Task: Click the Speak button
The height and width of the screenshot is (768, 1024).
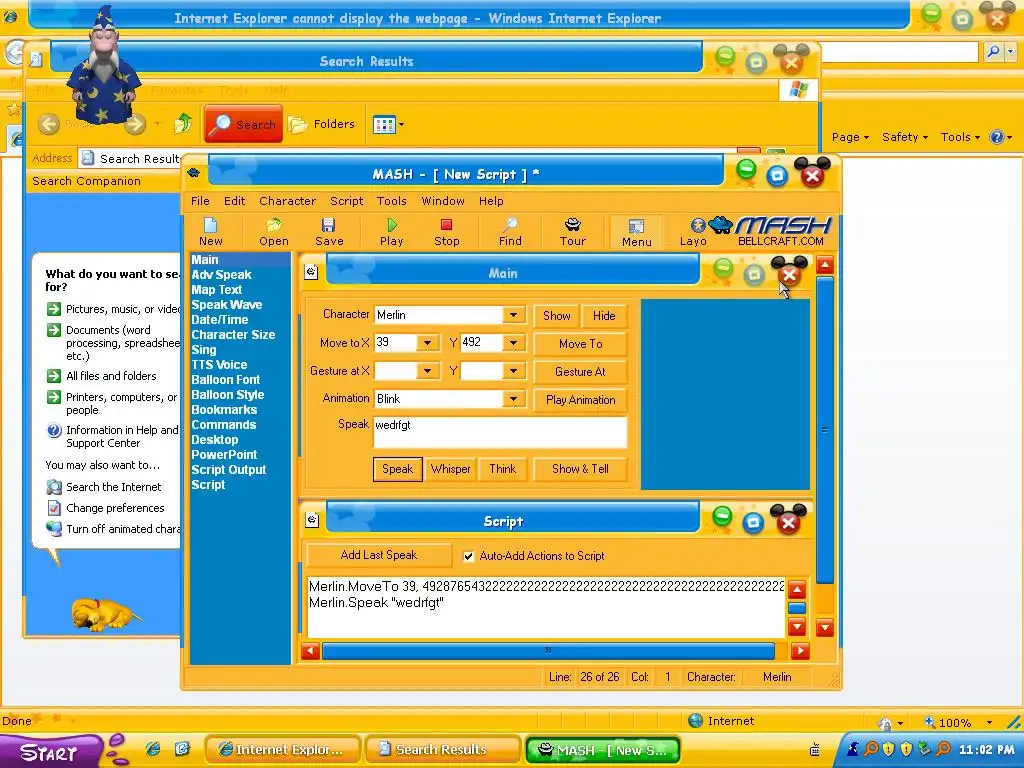Action: [x=398, y=469]
